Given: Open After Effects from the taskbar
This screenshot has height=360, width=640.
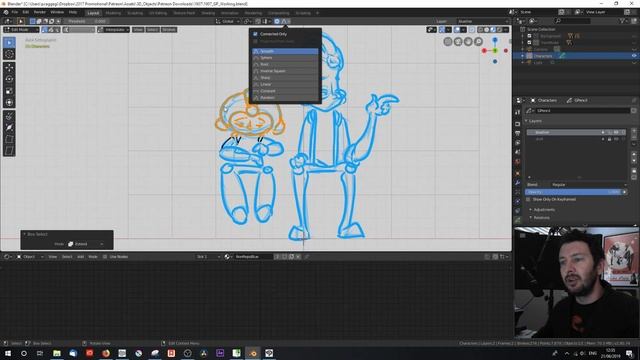Looking at the screenshot, I should tap(220, 353).
